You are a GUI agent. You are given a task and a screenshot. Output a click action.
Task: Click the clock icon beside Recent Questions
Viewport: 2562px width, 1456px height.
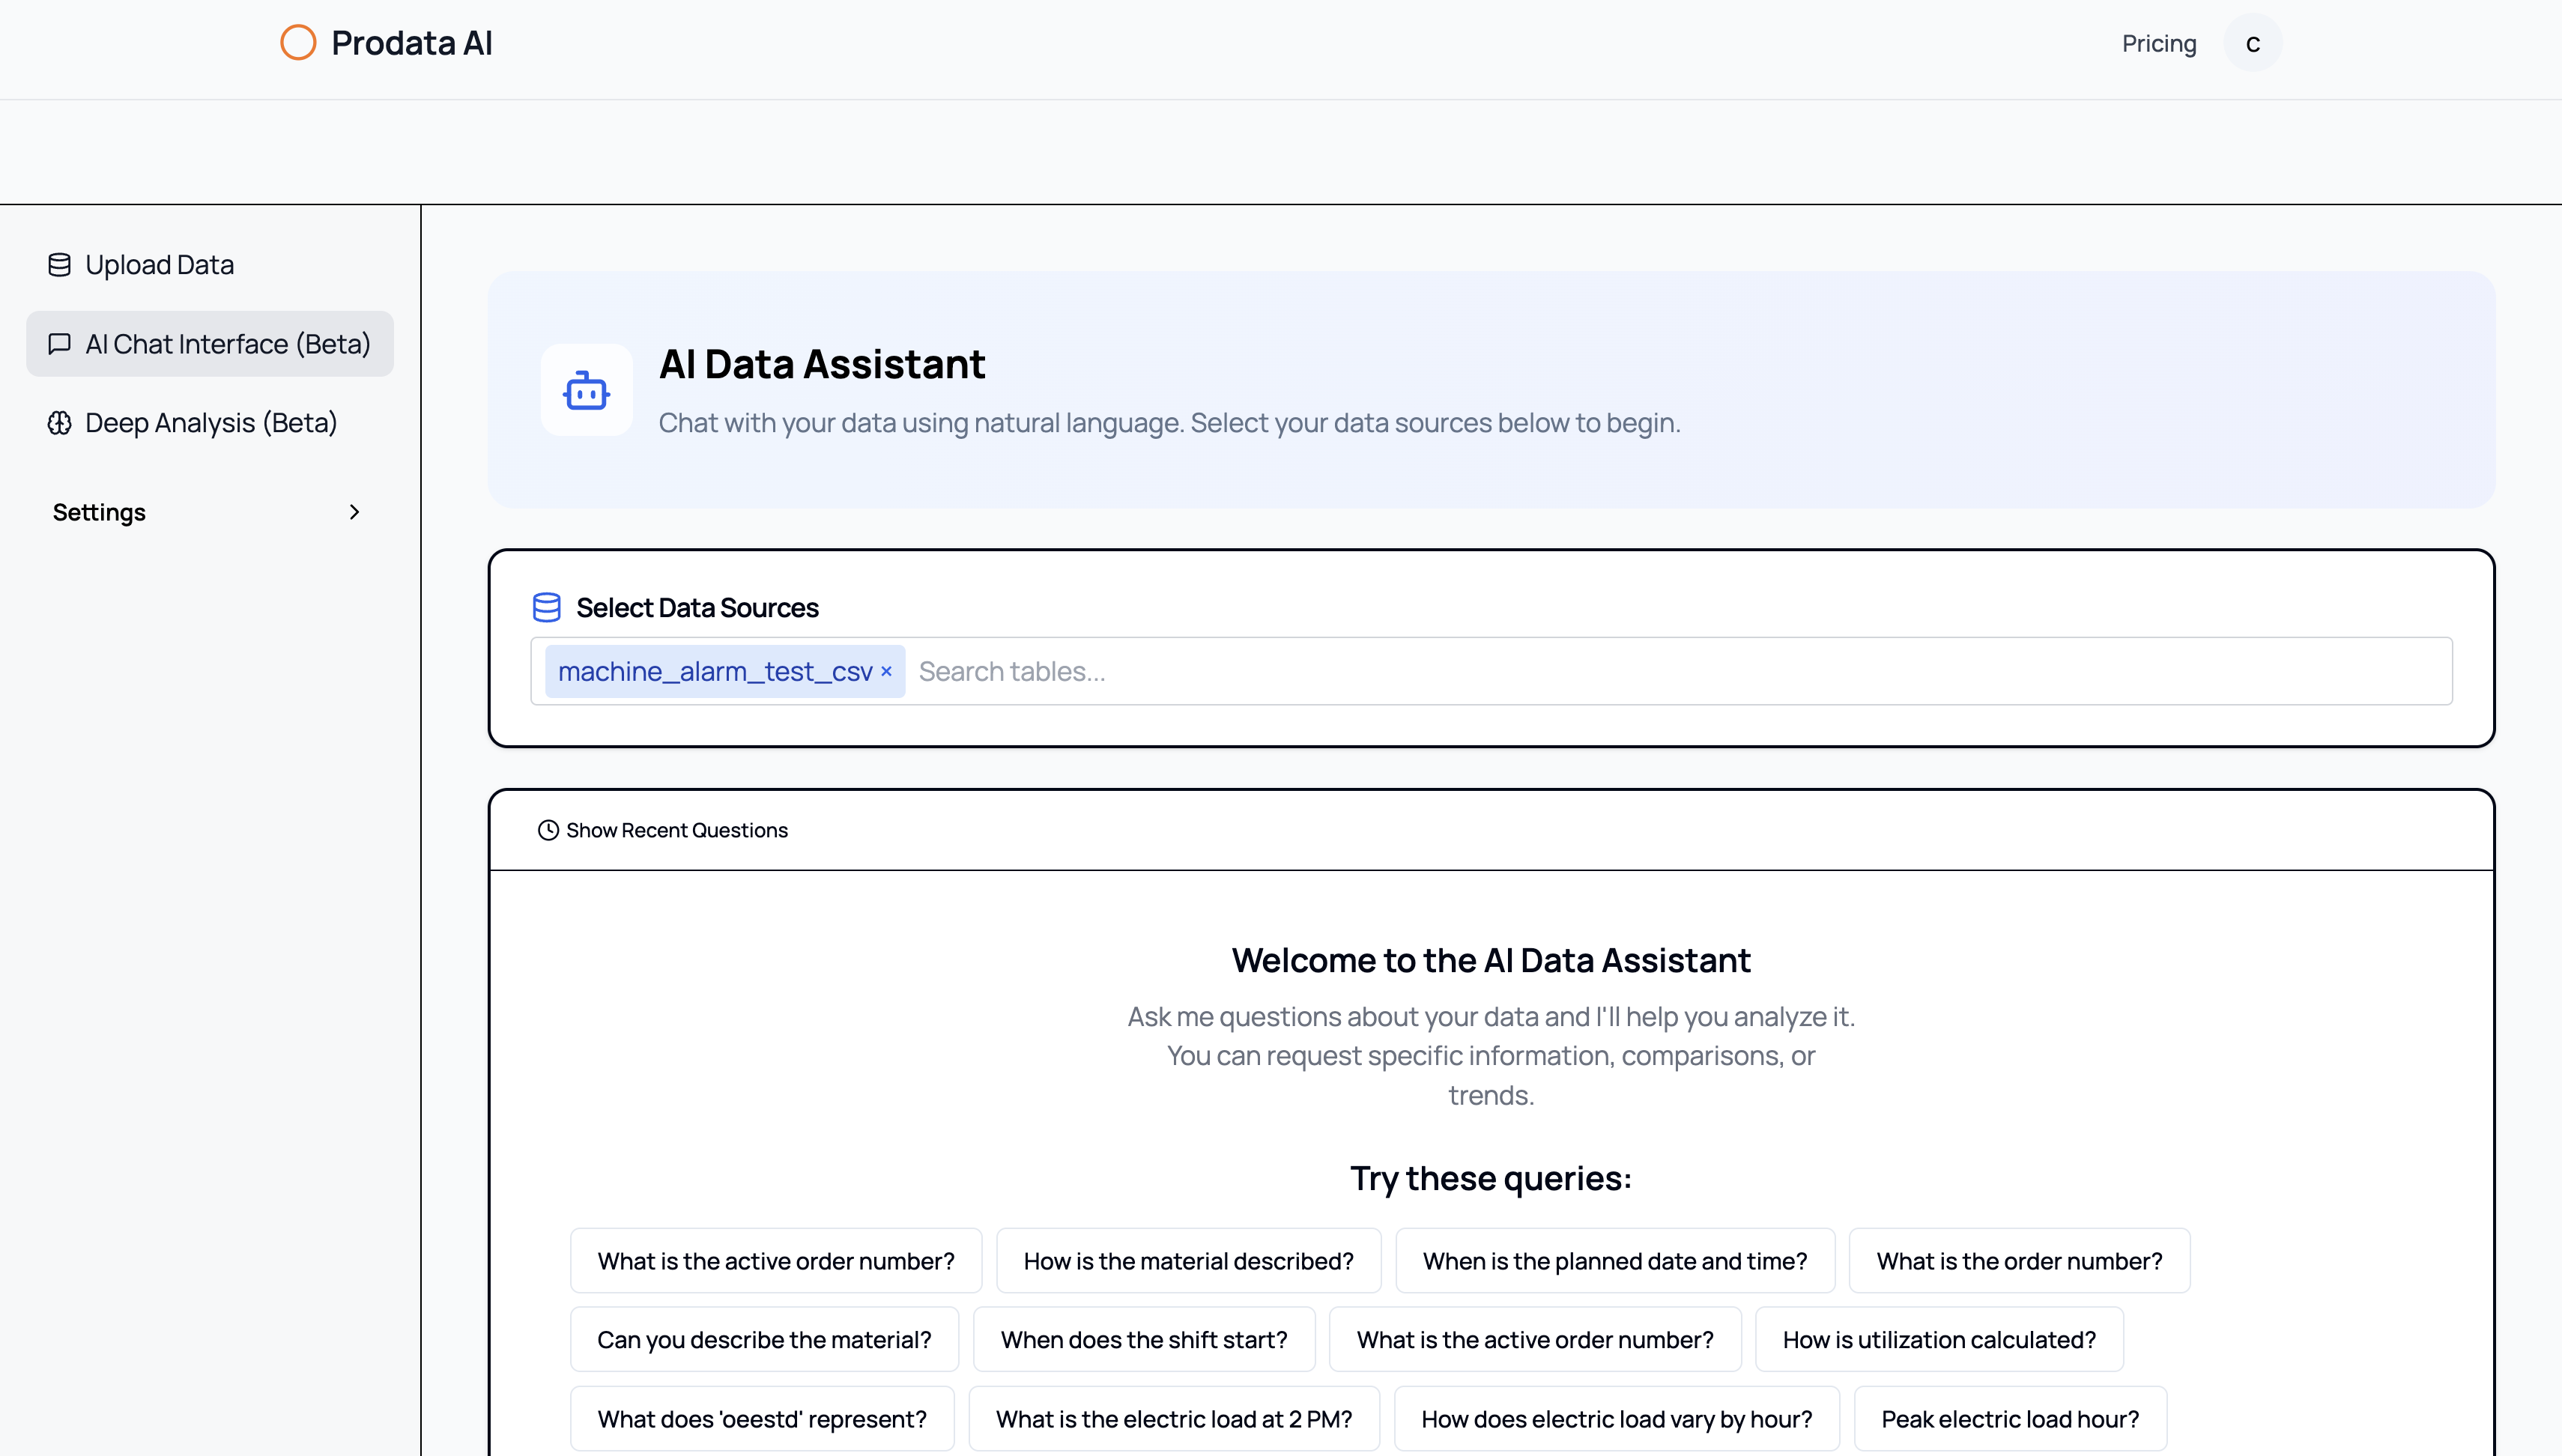[548, 830]
